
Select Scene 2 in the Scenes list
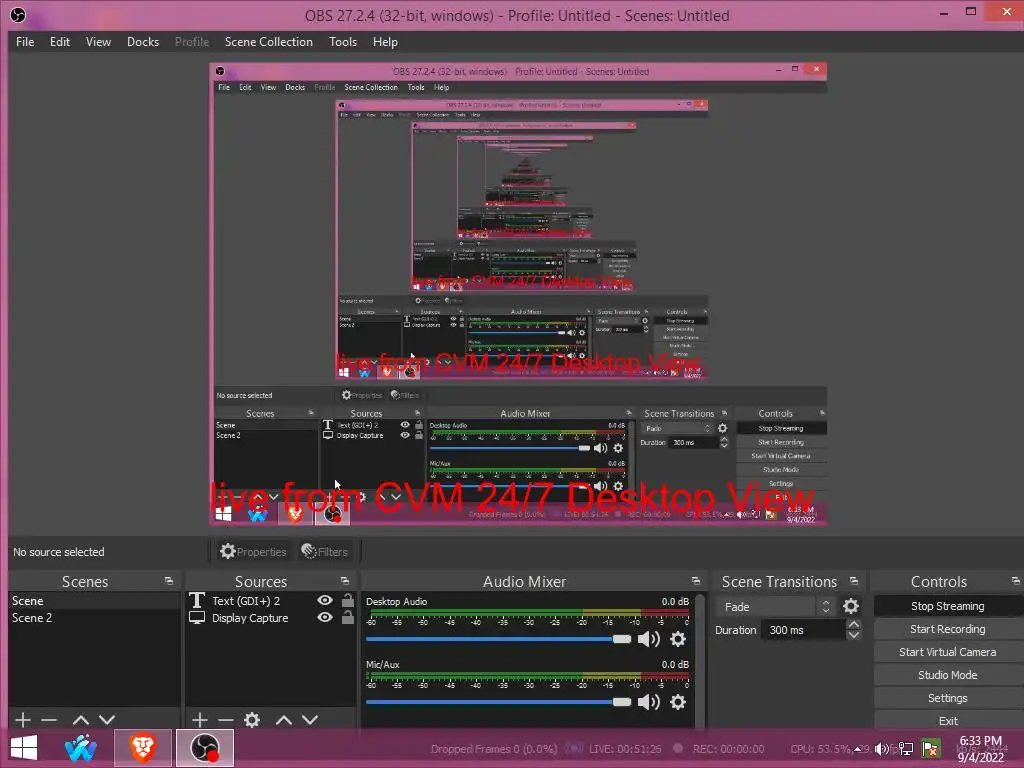click(94, 618)
